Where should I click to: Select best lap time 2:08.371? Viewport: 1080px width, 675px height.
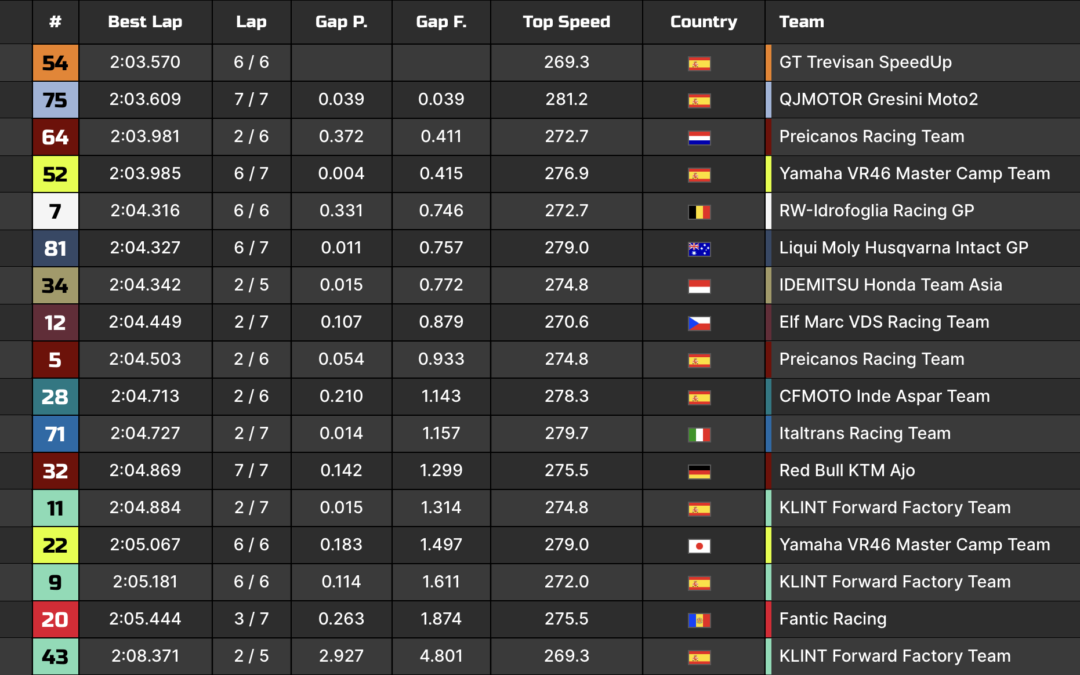click(145, 656)
